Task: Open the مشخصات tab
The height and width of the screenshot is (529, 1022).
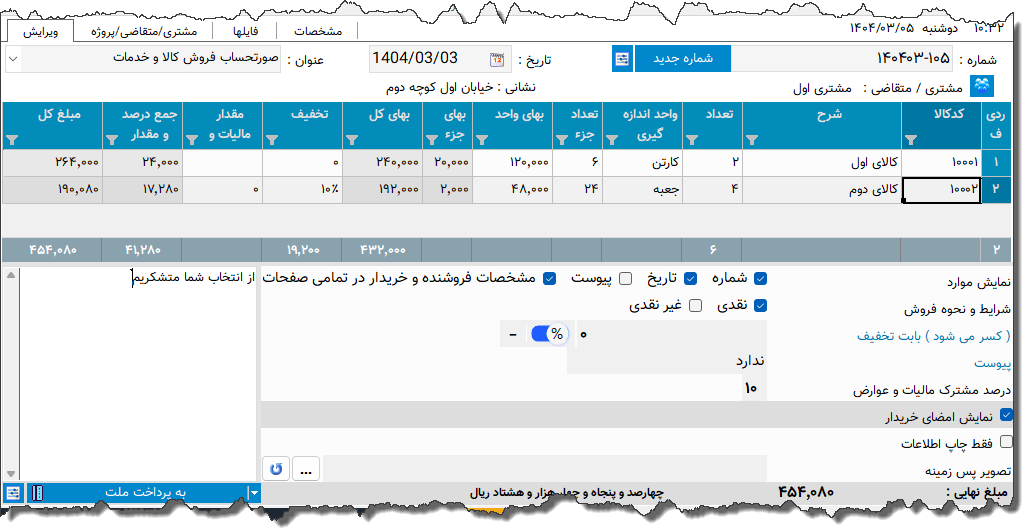Action: point(317,31)
